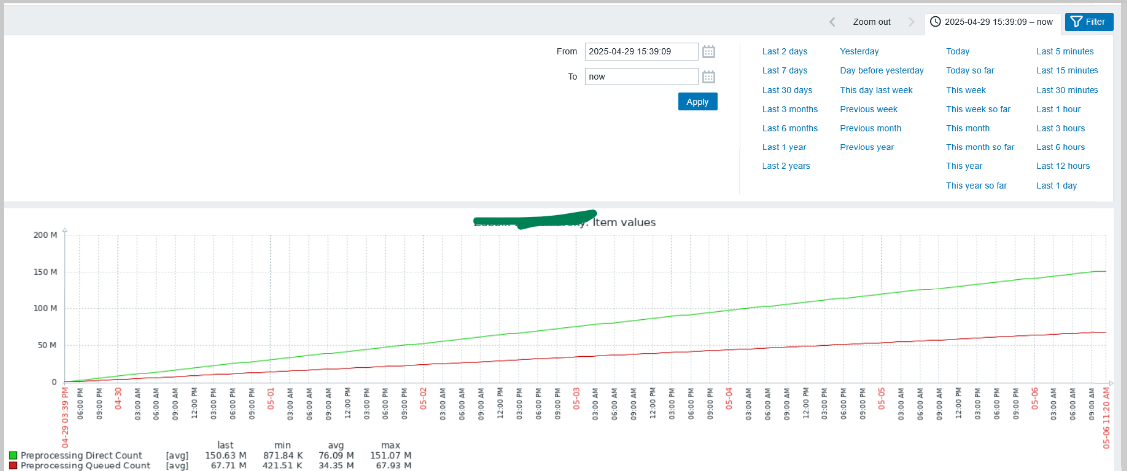
Task: Go to previous time period arrow
Action: [832, 22]
